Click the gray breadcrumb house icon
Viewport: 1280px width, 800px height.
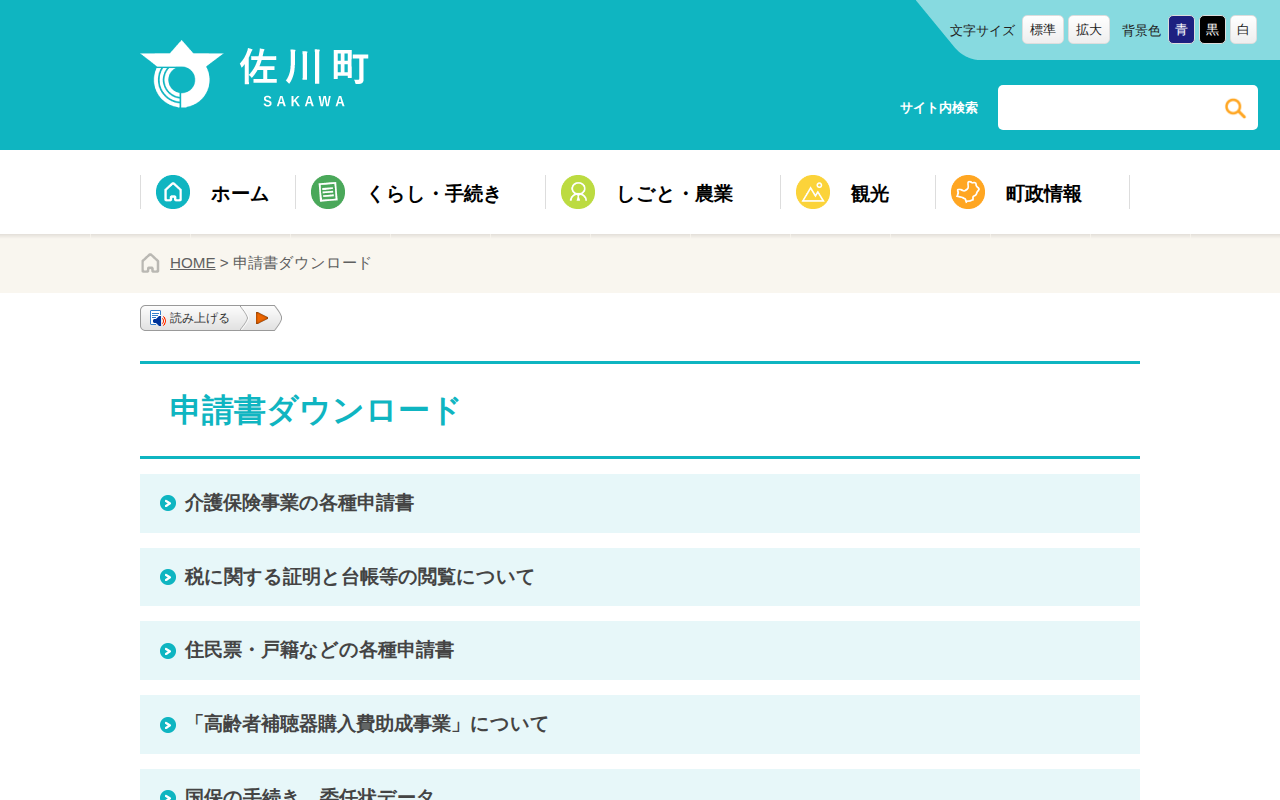(150, 263)
